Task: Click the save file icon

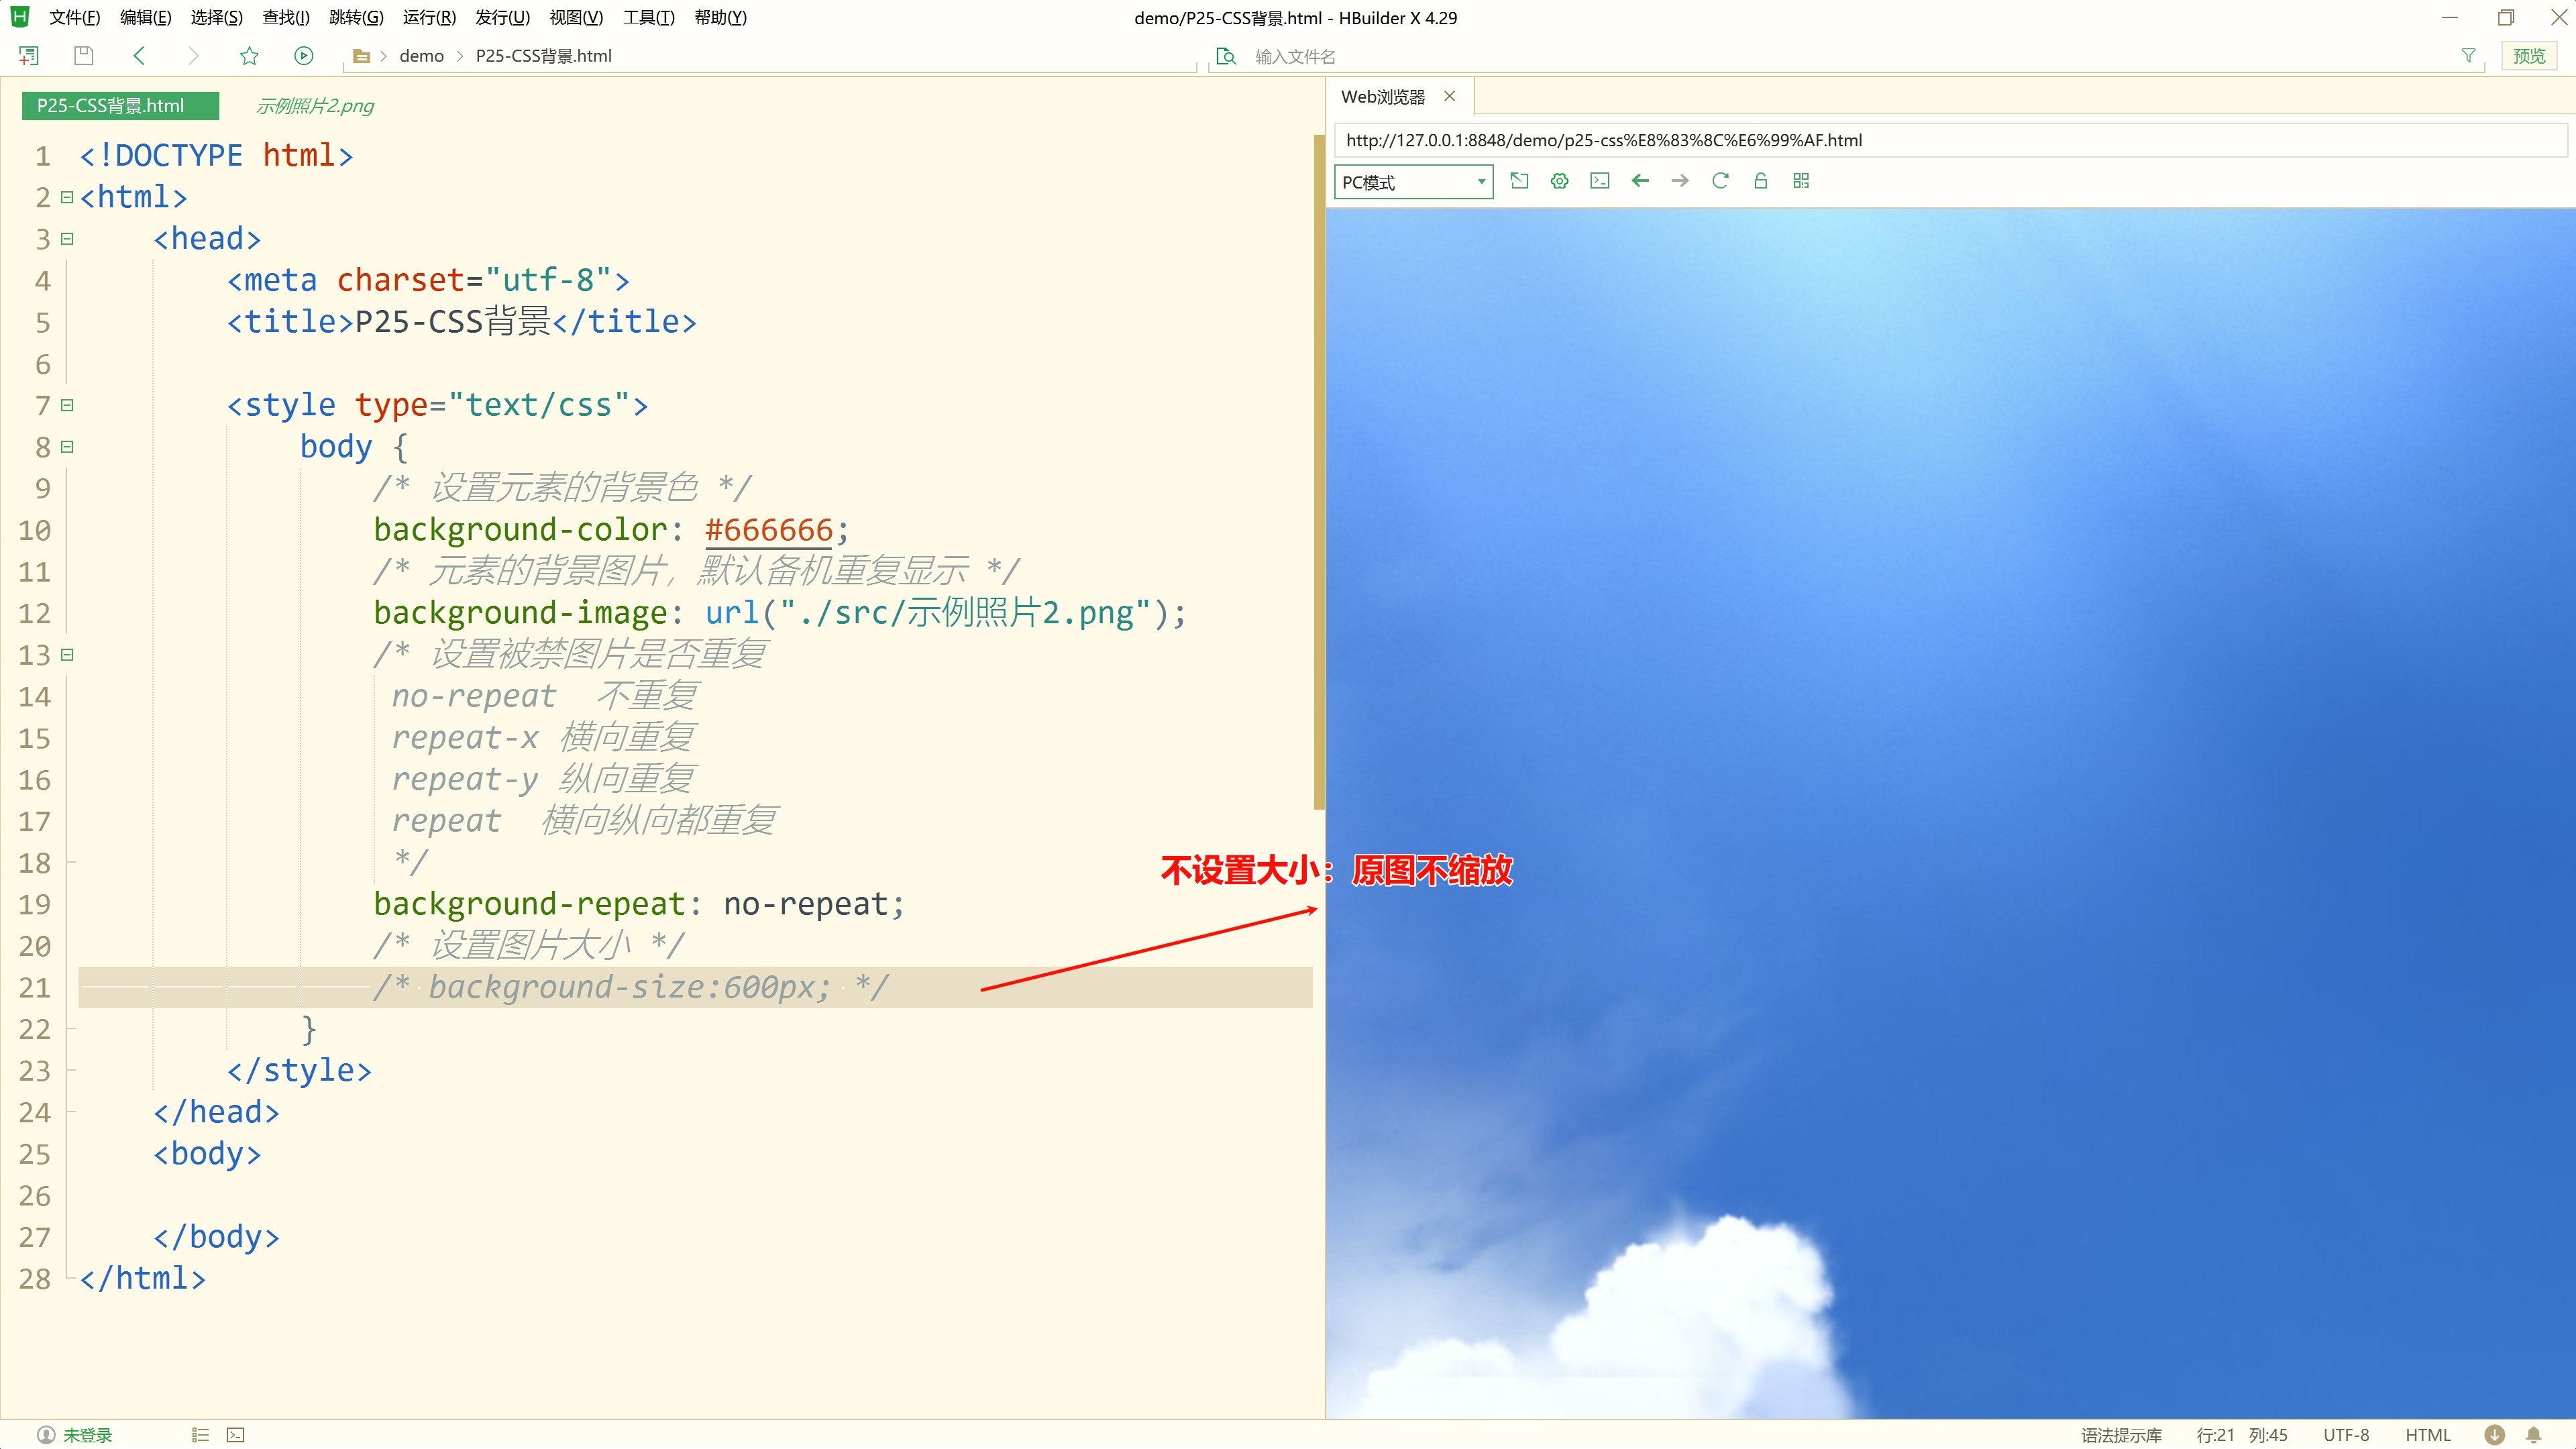Action: [x=84, y=56]
